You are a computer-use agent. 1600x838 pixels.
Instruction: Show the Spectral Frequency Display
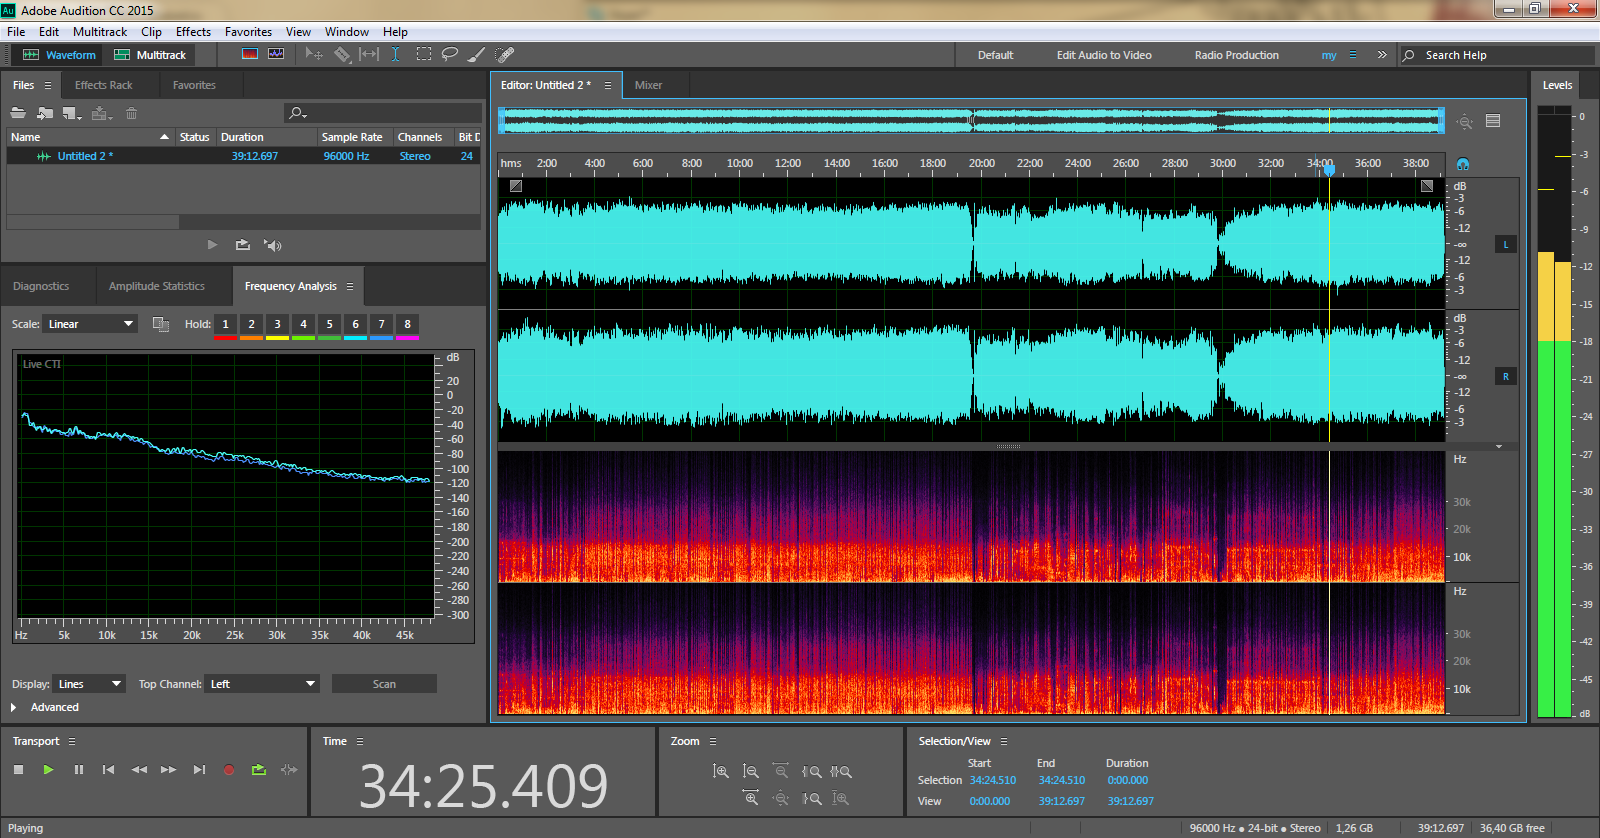pos(250,54)
